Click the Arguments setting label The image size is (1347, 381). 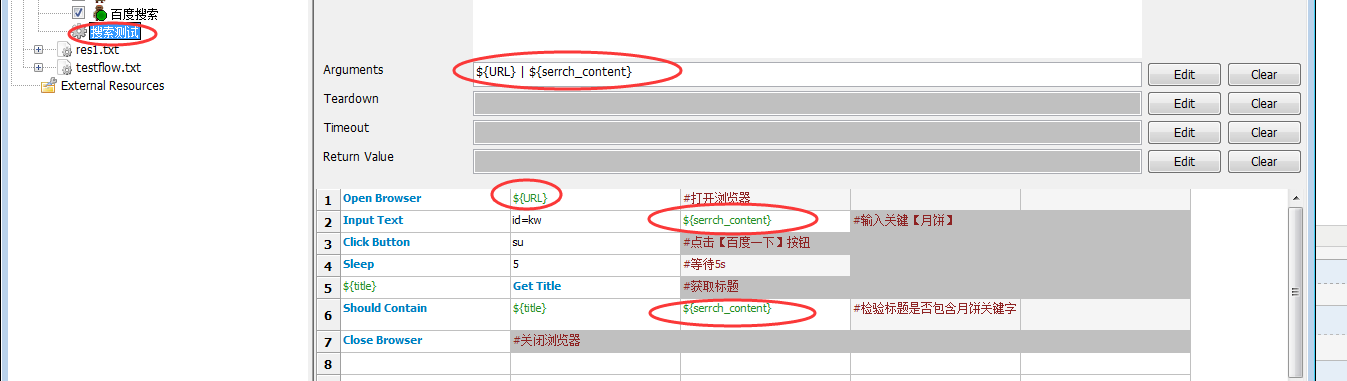353,70
